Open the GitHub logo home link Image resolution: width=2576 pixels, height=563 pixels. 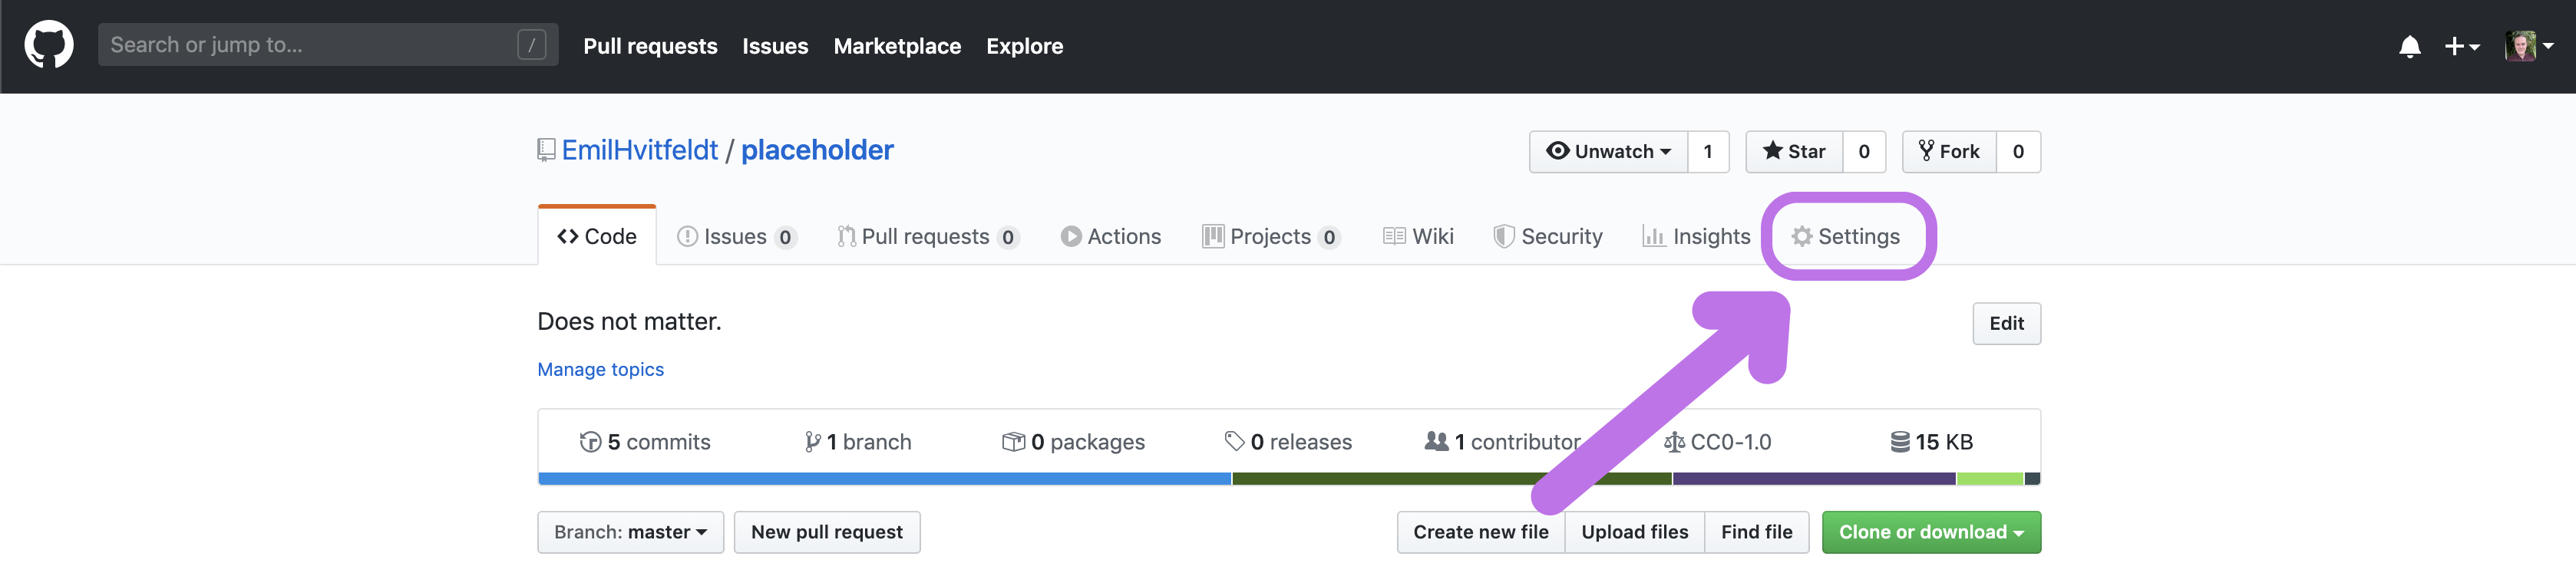(x=48, y=45)
